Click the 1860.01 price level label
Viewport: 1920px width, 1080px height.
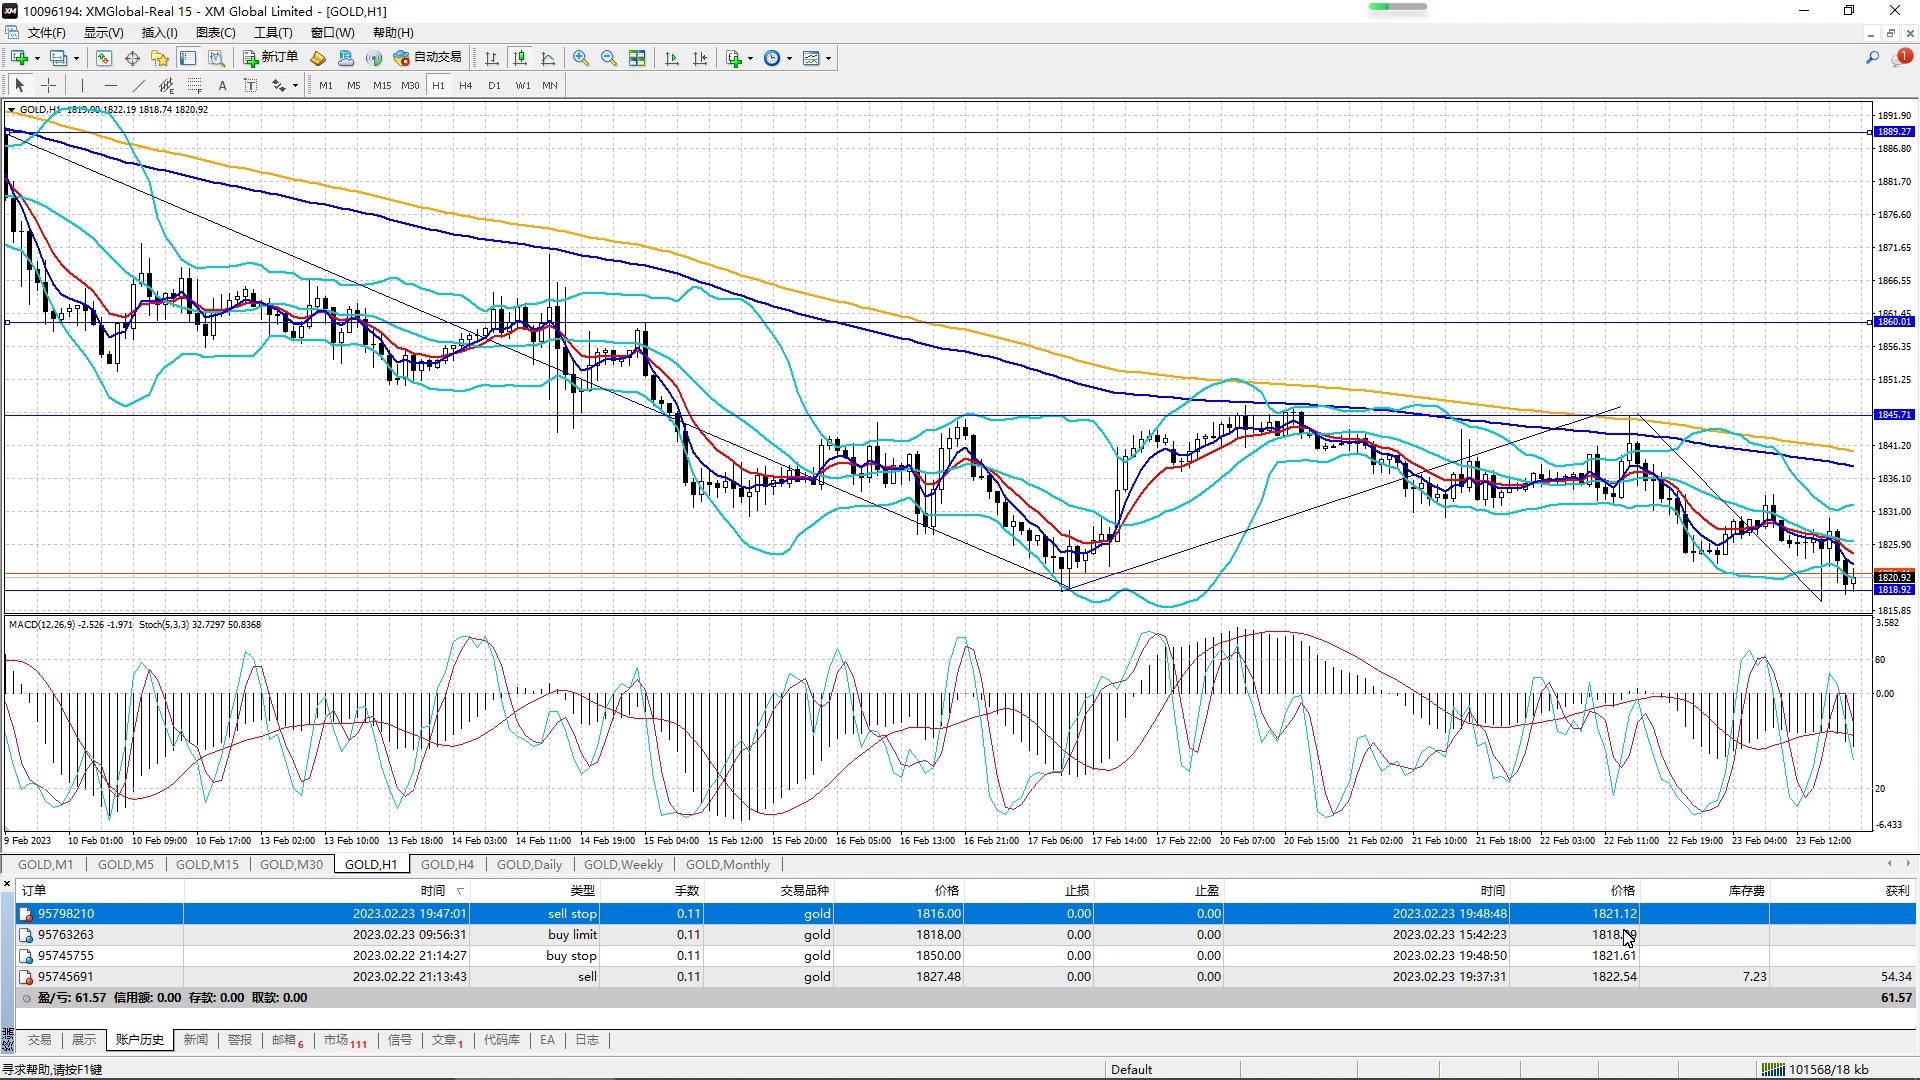[x=1893, y=322]
